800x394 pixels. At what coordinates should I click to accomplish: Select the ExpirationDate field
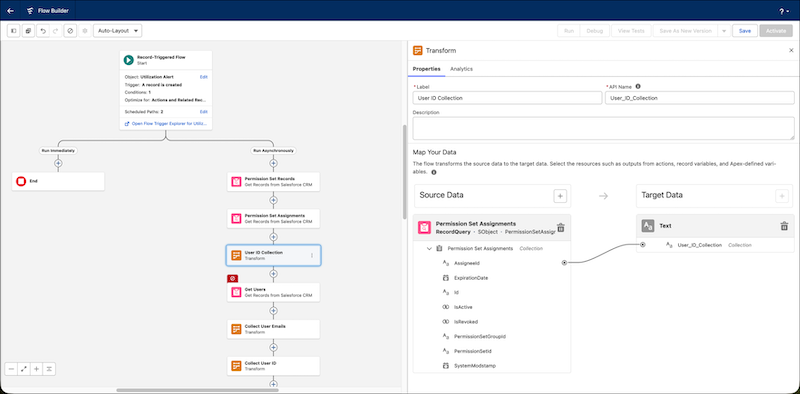click(471, 278)
